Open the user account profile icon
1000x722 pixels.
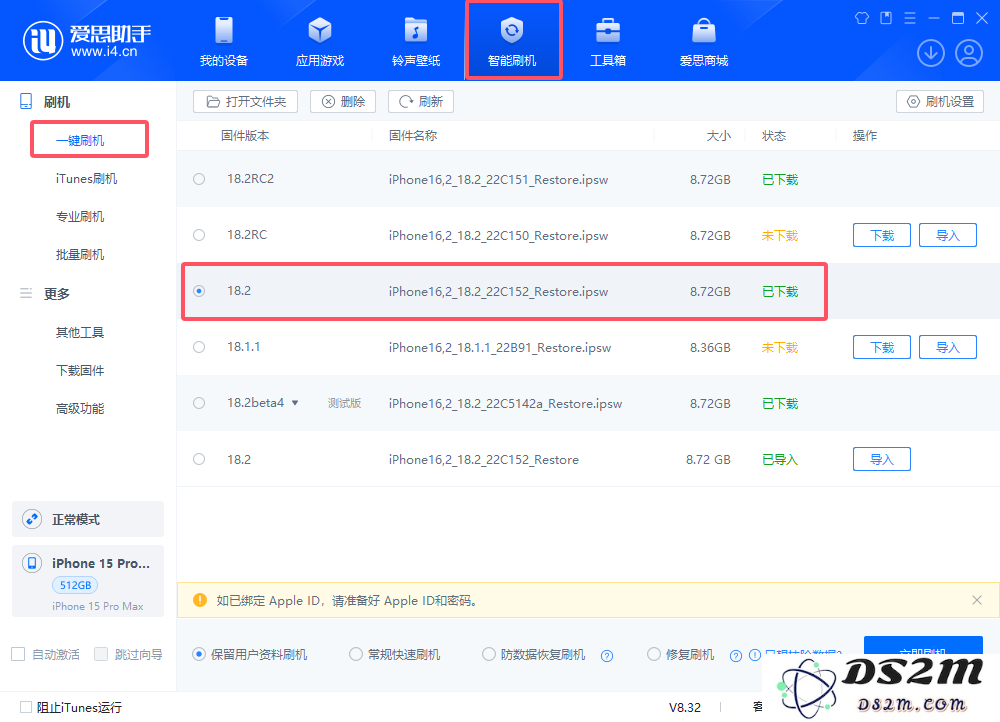point(969,53)
